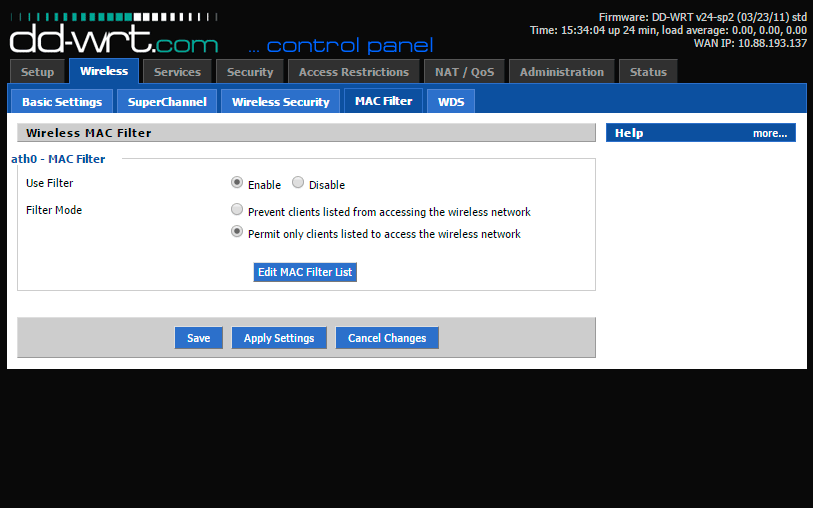Click Edit MAC Filter List button

click(x=305, y=272)
